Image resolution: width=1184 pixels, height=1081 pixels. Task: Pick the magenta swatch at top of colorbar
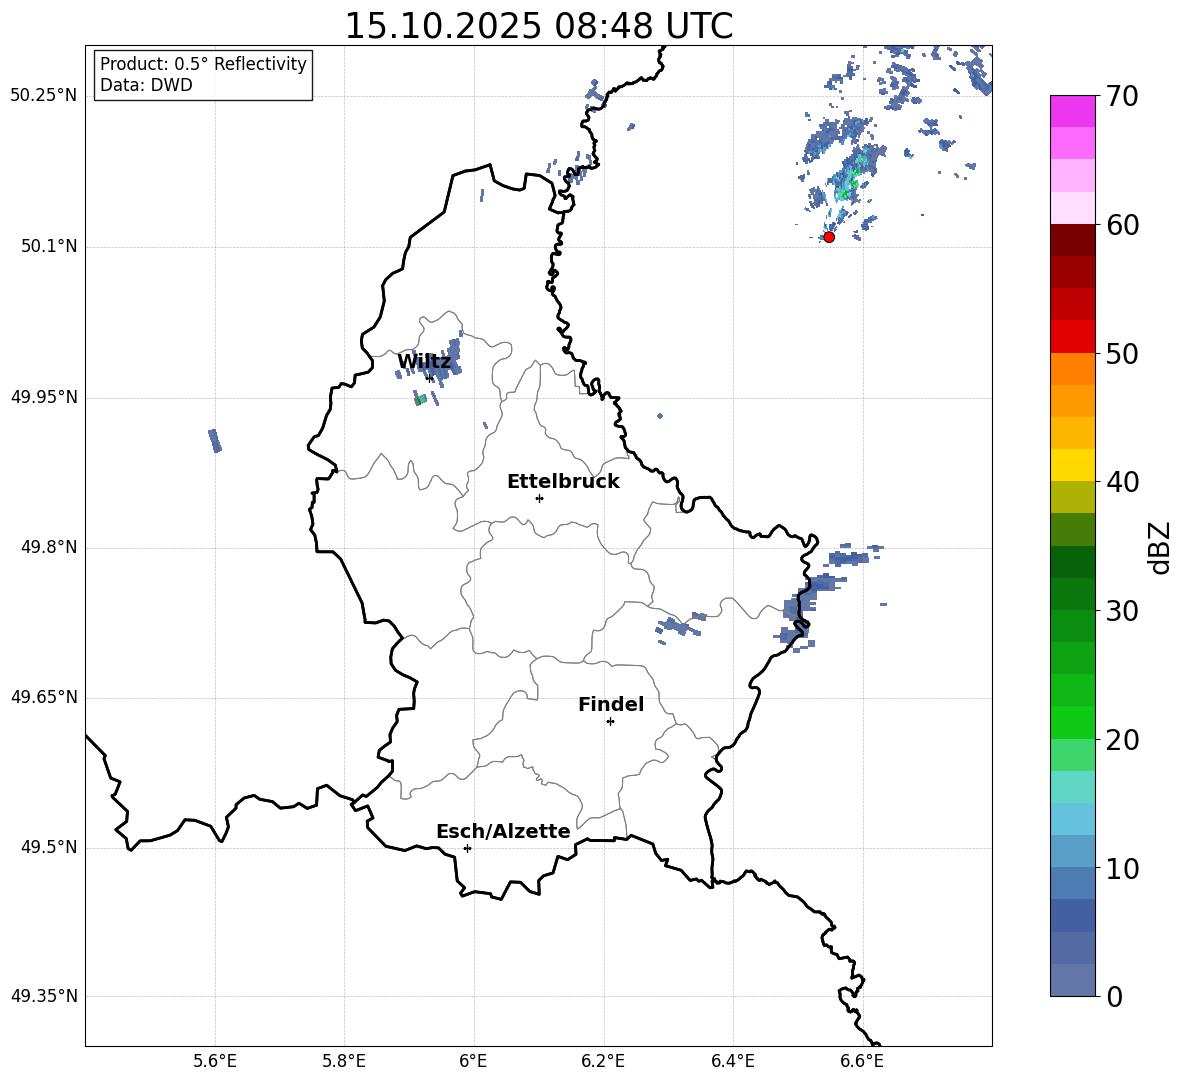pyautogui.click(x=1072, y=111)
